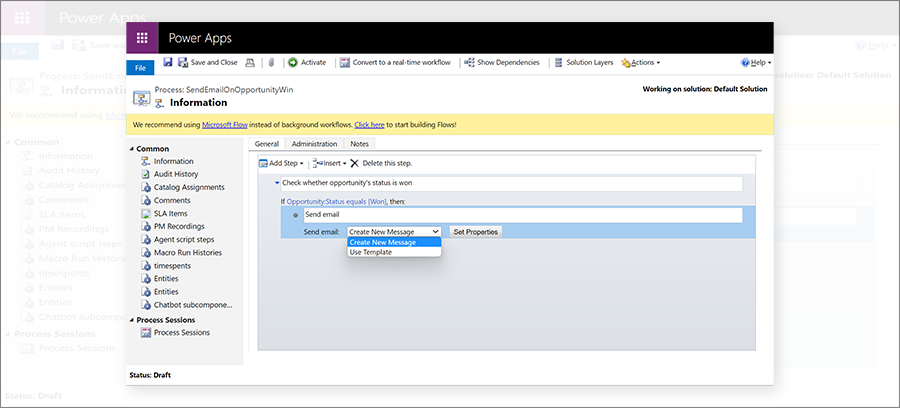
Task: Open Solution Layers
Action: pyautogui.click(x=584, y=63)
